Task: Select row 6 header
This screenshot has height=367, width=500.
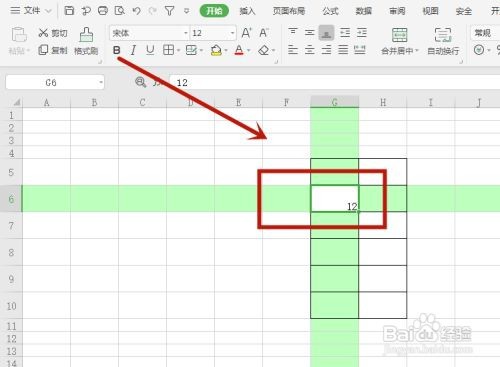Action: tap(11, 199)
